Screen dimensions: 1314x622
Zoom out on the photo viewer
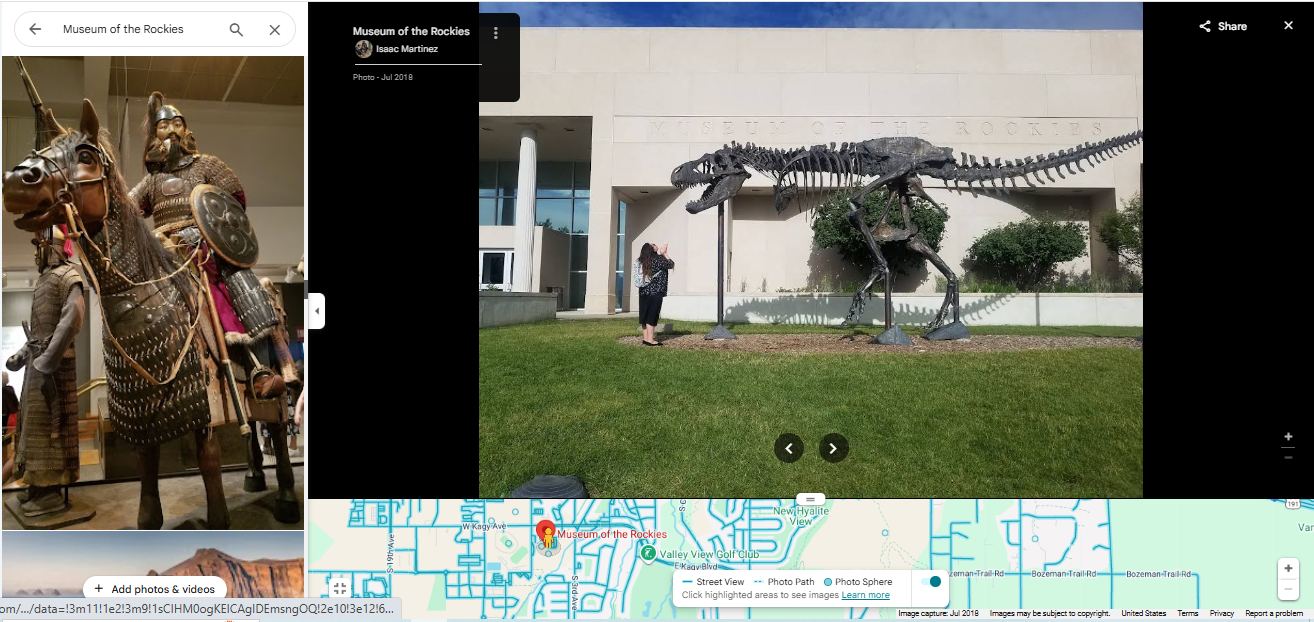tap(1288, 456)
